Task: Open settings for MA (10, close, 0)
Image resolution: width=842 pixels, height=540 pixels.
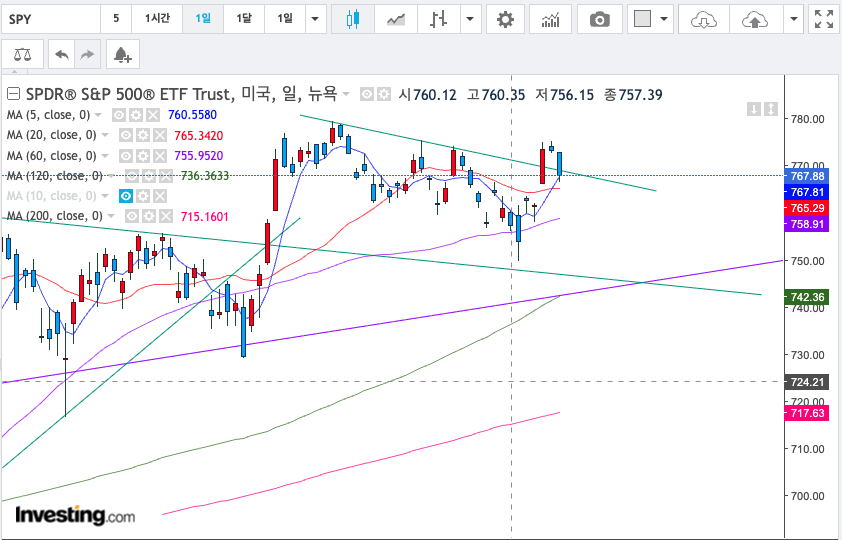Action: (142, 196)
